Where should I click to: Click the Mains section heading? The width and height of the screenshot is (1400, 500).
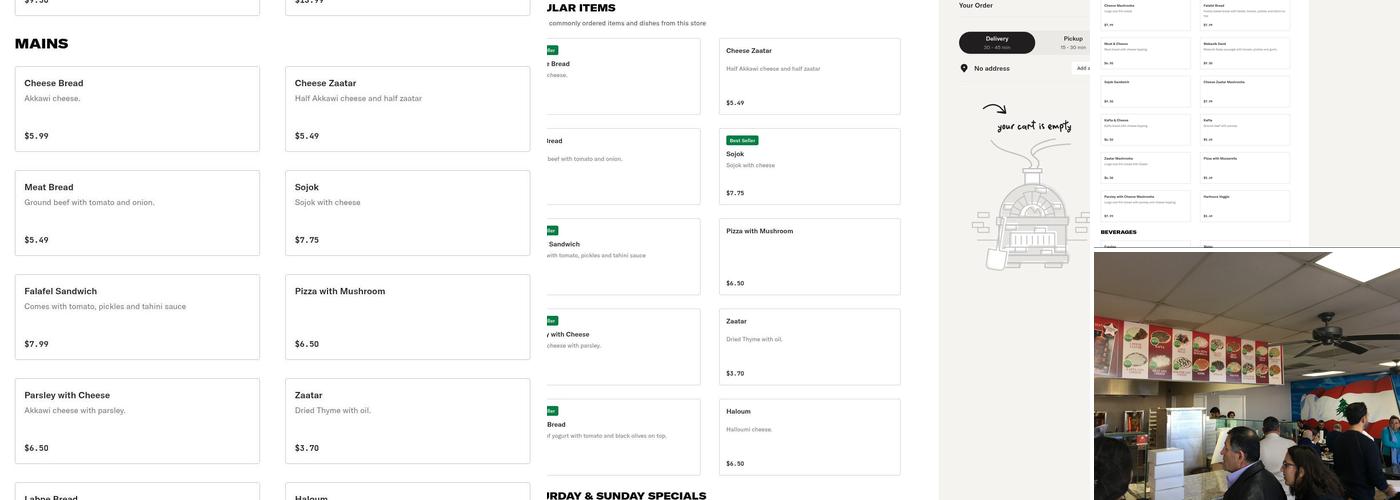(41, 44)
